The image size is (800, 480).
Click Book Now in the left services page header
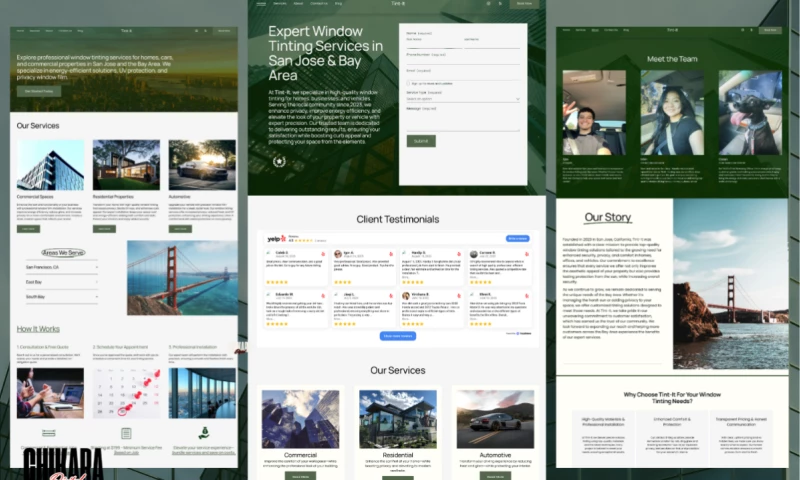tap(224, 31)
